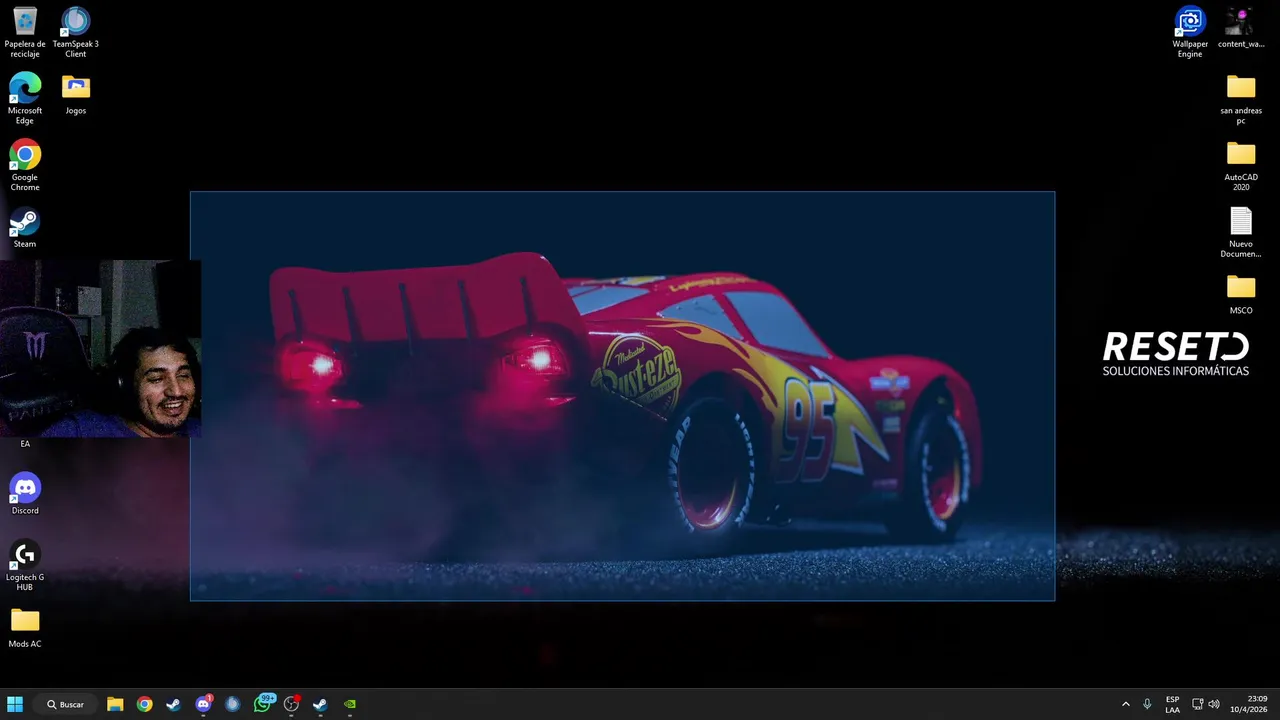1280x720 pixels.
Task: Click the Steam taskbar icon beside Chrome
Action: tap(174, 704)
